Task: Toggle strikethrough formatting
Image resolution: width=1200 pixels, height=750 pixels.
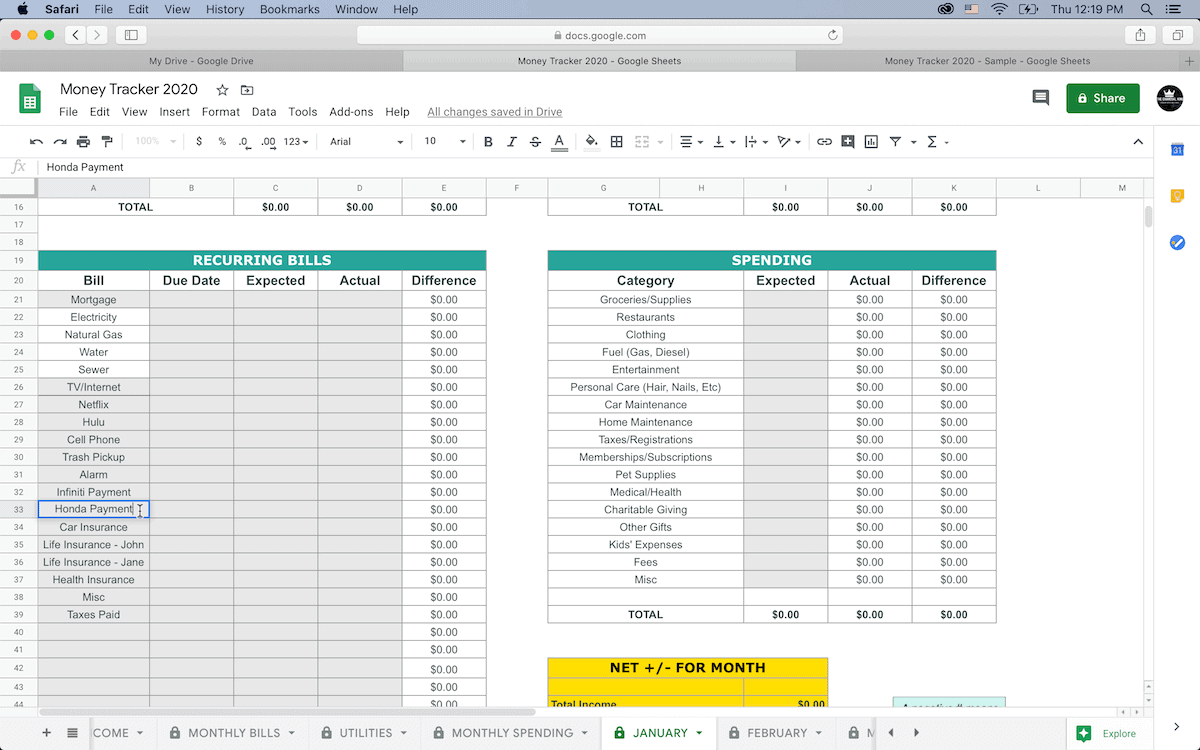Action: (536, 142)
